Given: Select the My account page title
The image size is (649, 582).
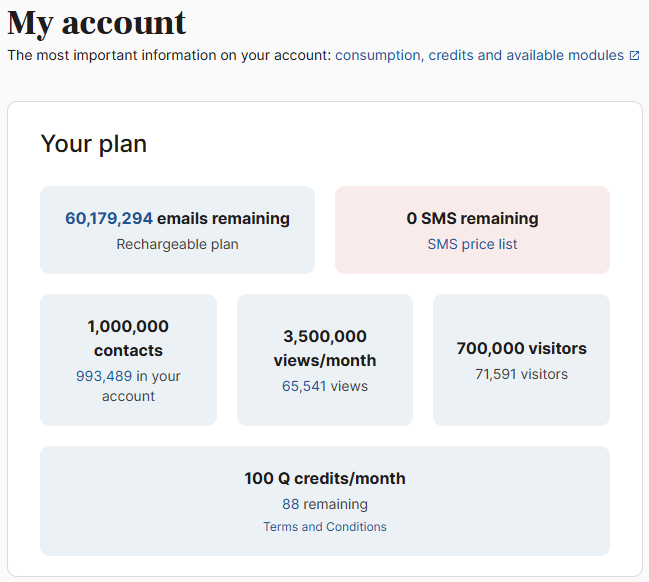Looking at the screenshot, I should (x=97, y=23).
